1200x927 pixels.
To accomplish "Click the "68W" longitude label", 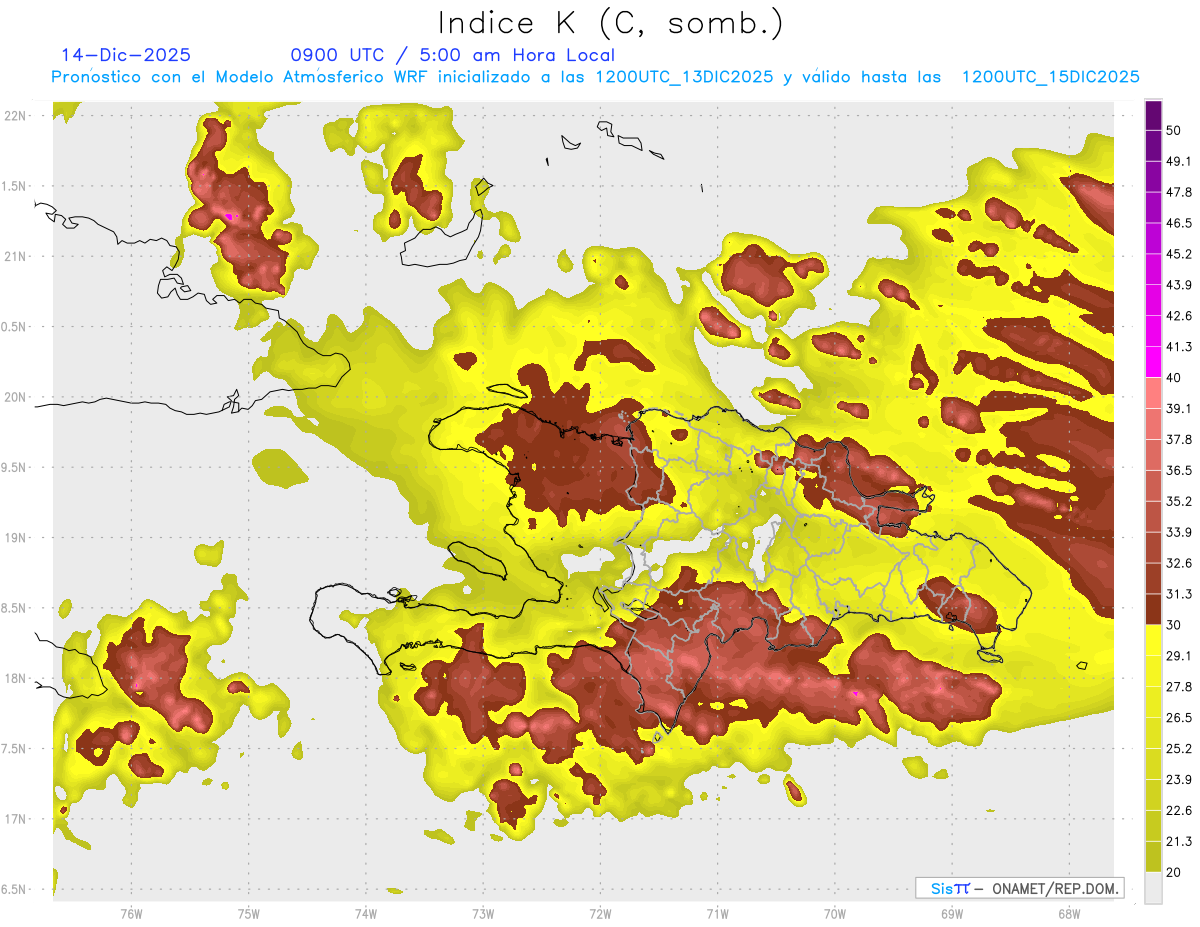I will coord(1069,913).
